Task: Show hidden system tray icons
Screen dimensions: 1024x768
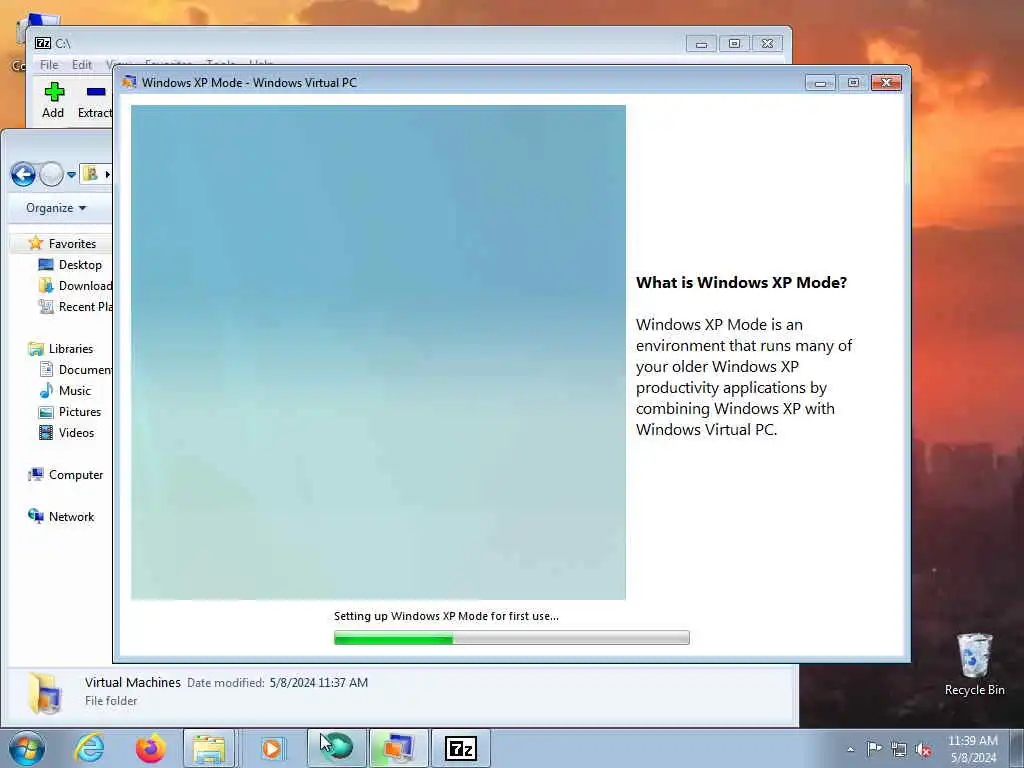Action: click(850, 749)
